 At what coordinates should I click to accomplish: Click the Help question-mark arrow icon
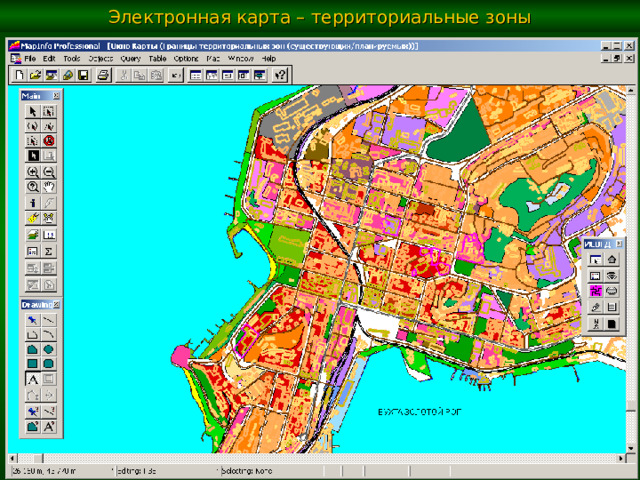click(280, 75)
